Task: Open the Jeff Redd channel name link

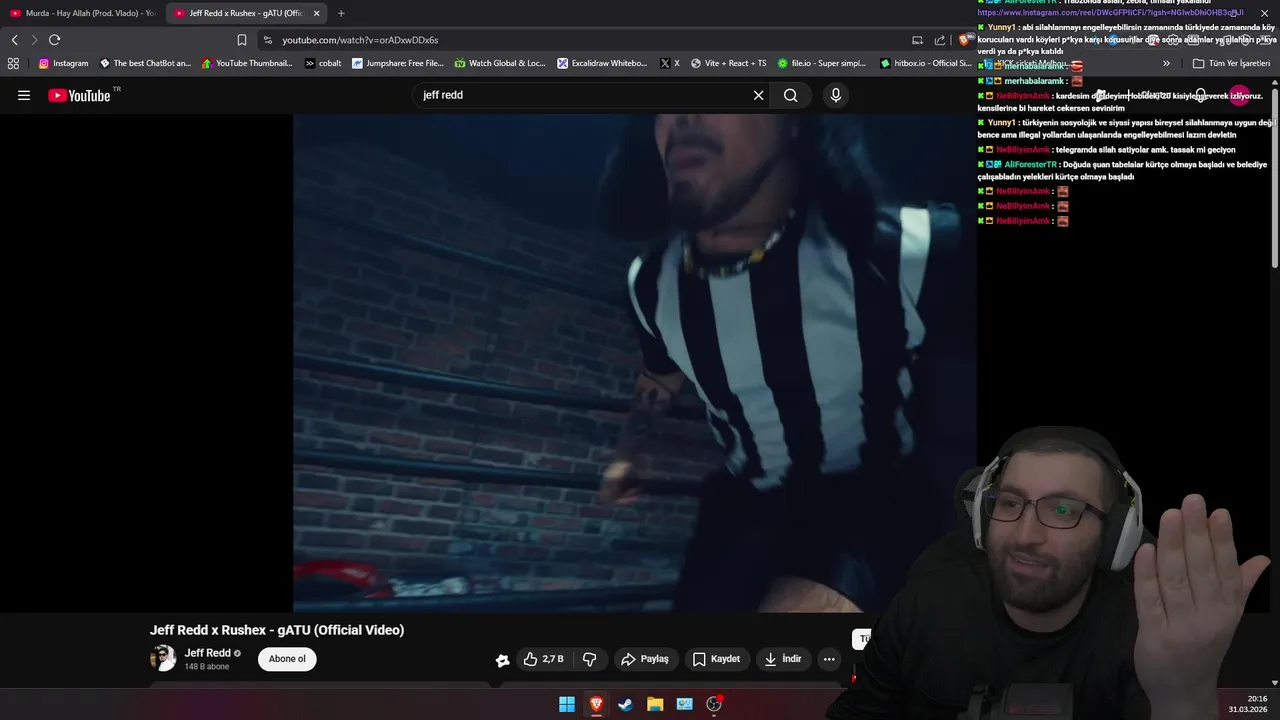Action: (207, 653)
